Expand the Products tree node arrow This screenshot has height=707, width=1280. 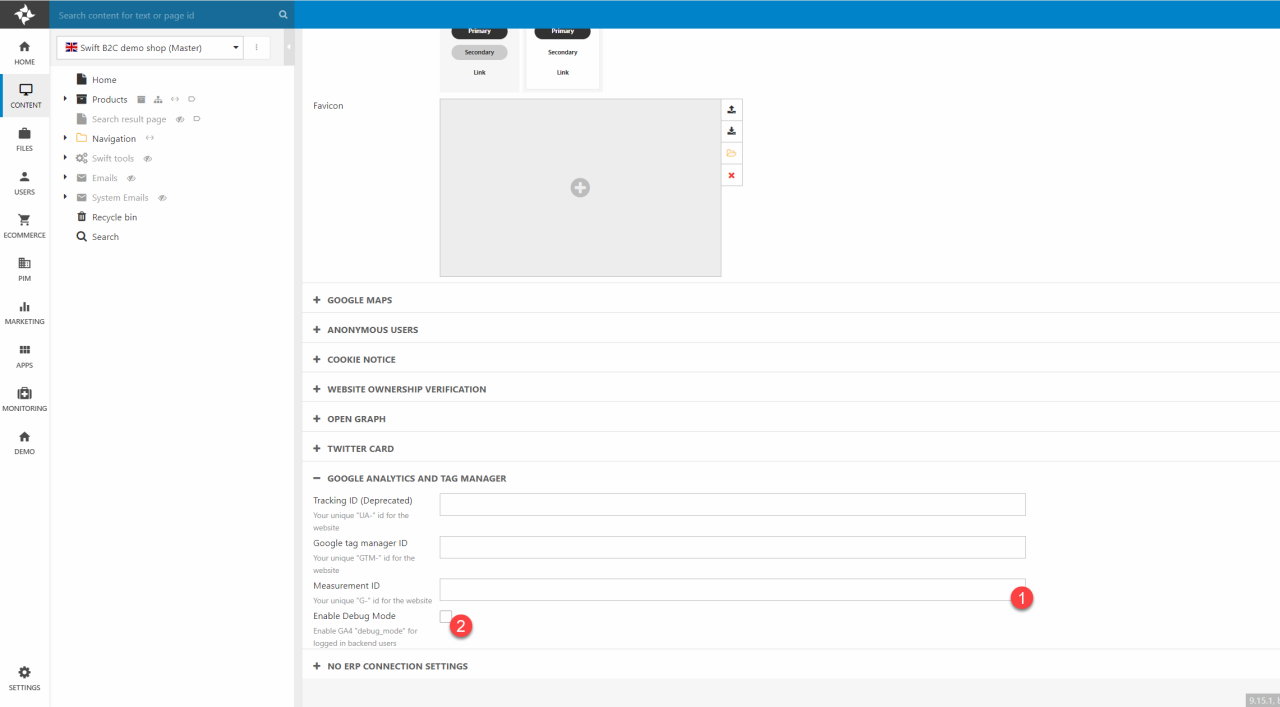[x=65, y=99]
